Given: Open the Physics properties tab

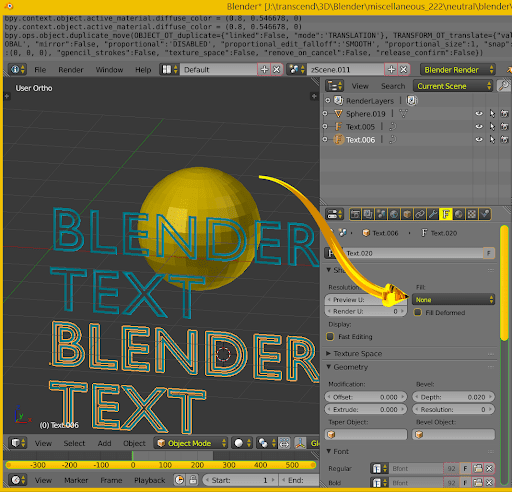Looking at the screenshot, I should (485, 214).
